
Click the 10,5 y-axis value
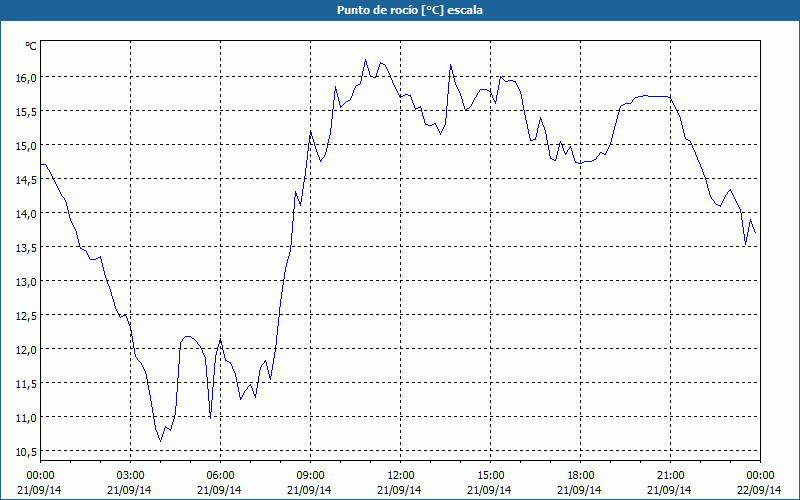(x=26, y=452)
